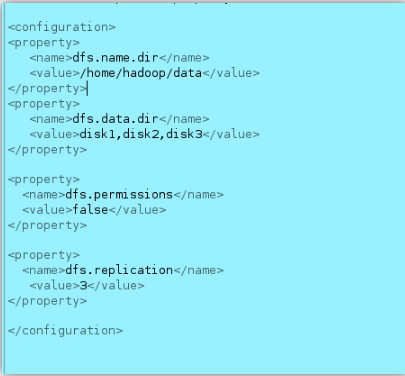Click the closing configuration tag
The image size is (405, 376).
coord(65,331)
